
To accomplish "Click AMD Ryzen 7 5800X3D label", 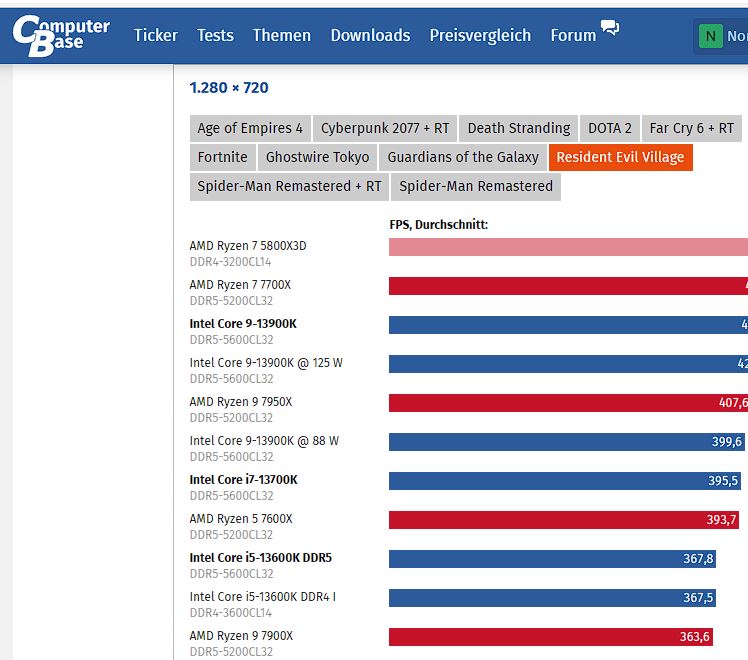I will 248,246.
